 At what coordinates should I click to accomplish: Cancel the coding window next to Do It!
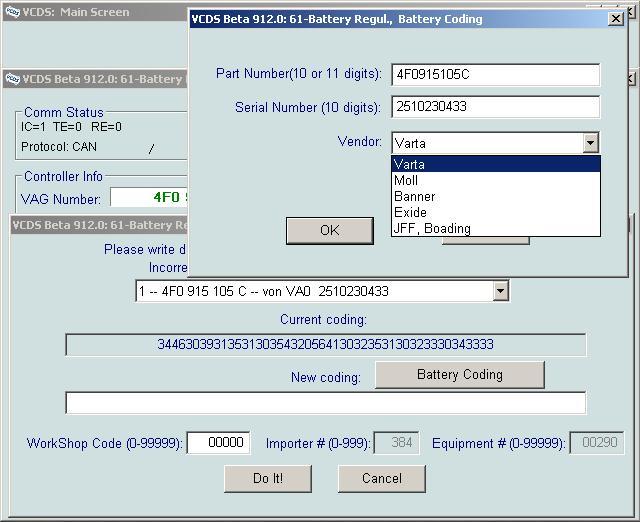click(x=381, y=478)
